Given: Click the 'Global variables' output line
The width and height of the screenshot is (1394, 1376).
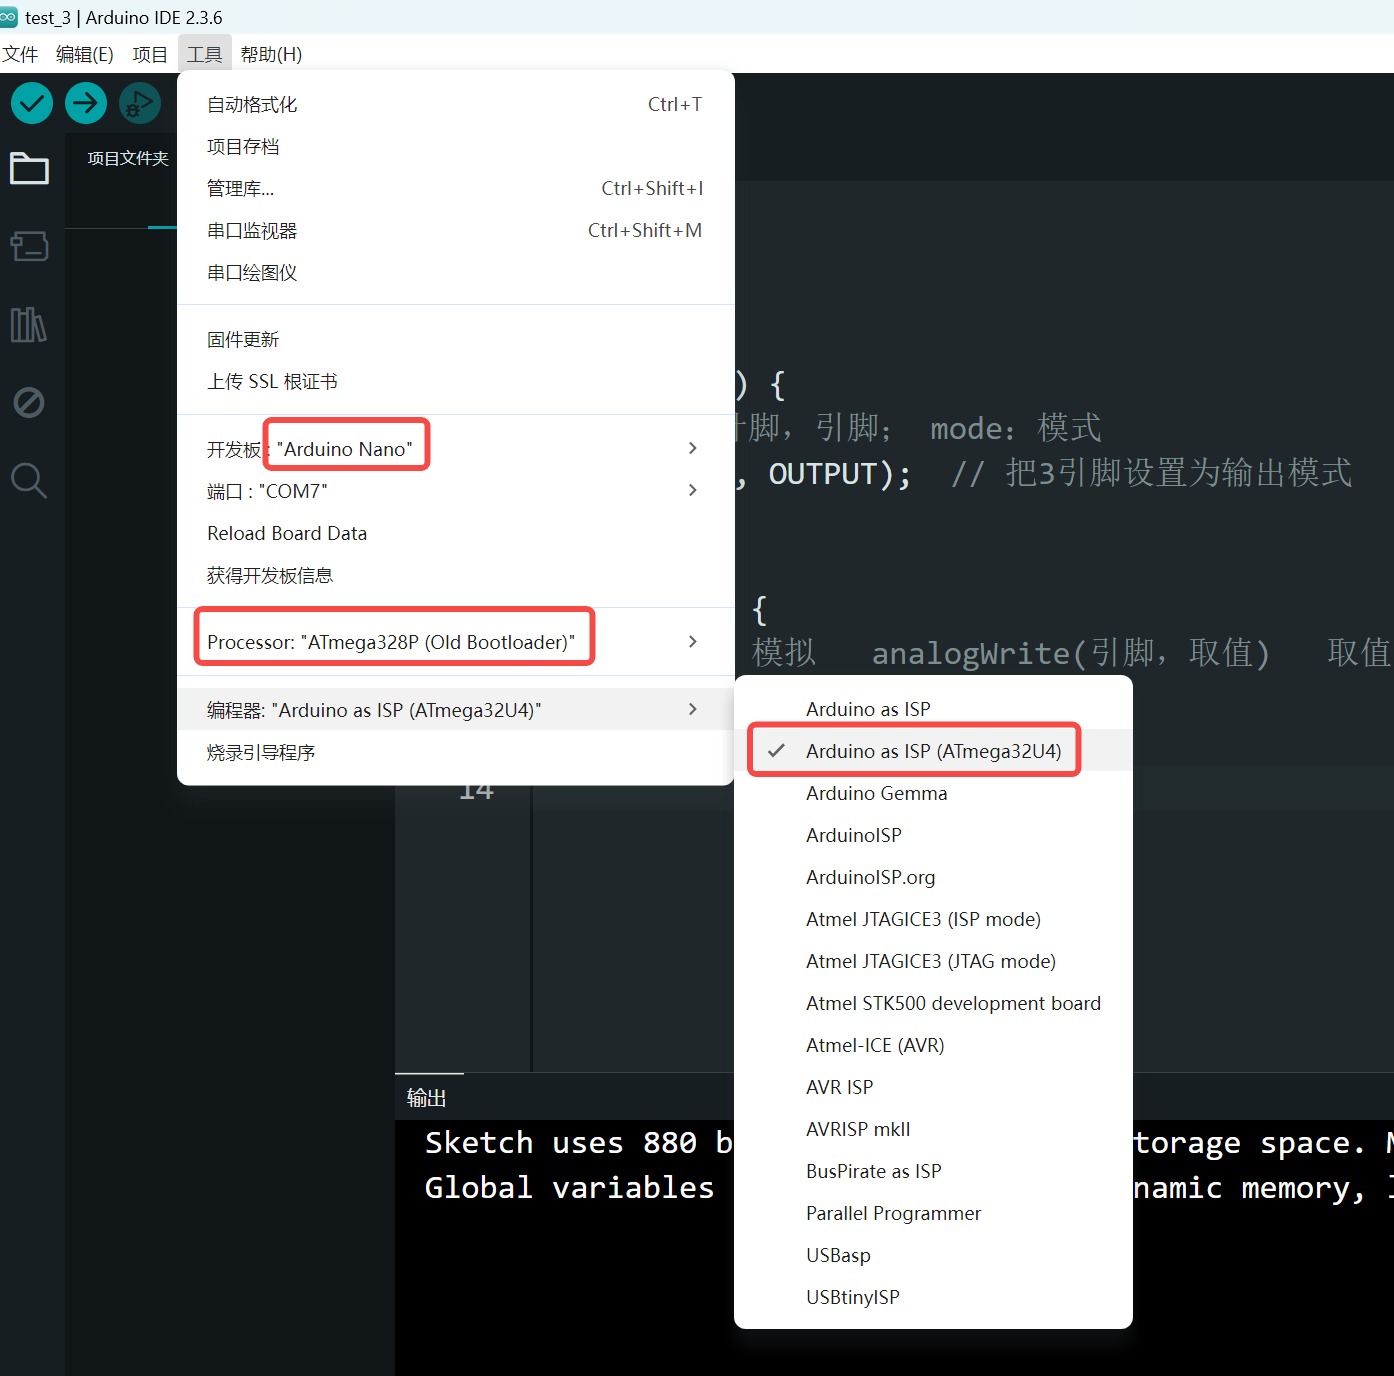Looking at the screenshot, I should point(569,1188).
